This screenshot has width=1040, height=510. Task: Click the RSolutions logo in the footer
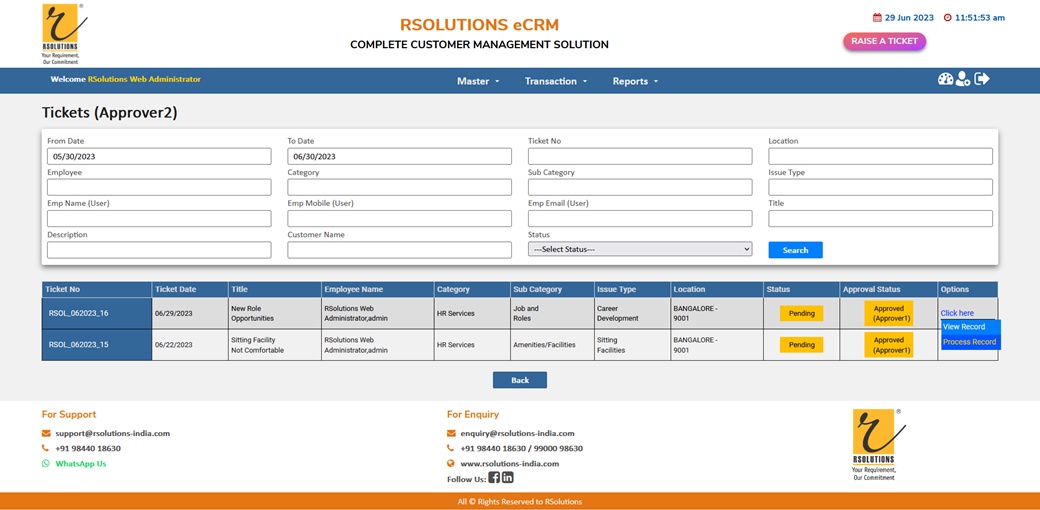874,445
